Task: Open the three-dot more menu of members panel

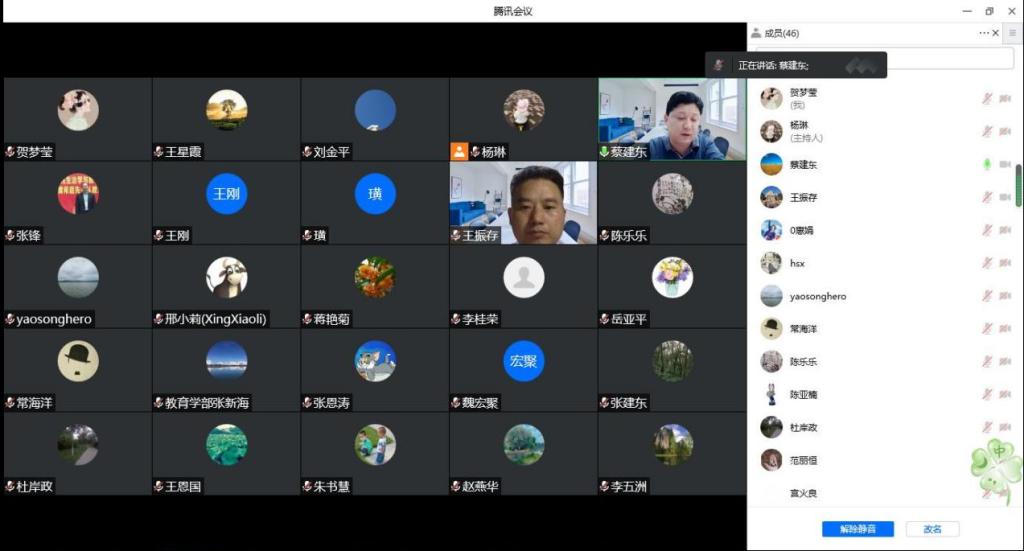Action: pyautogui.click(x=984, y=33)
